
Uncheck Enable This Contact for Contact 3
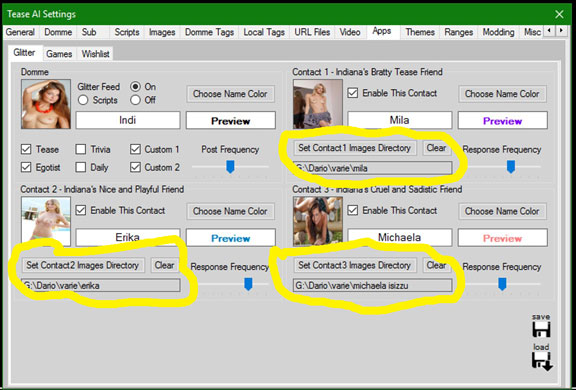click(x=353, y=210)
